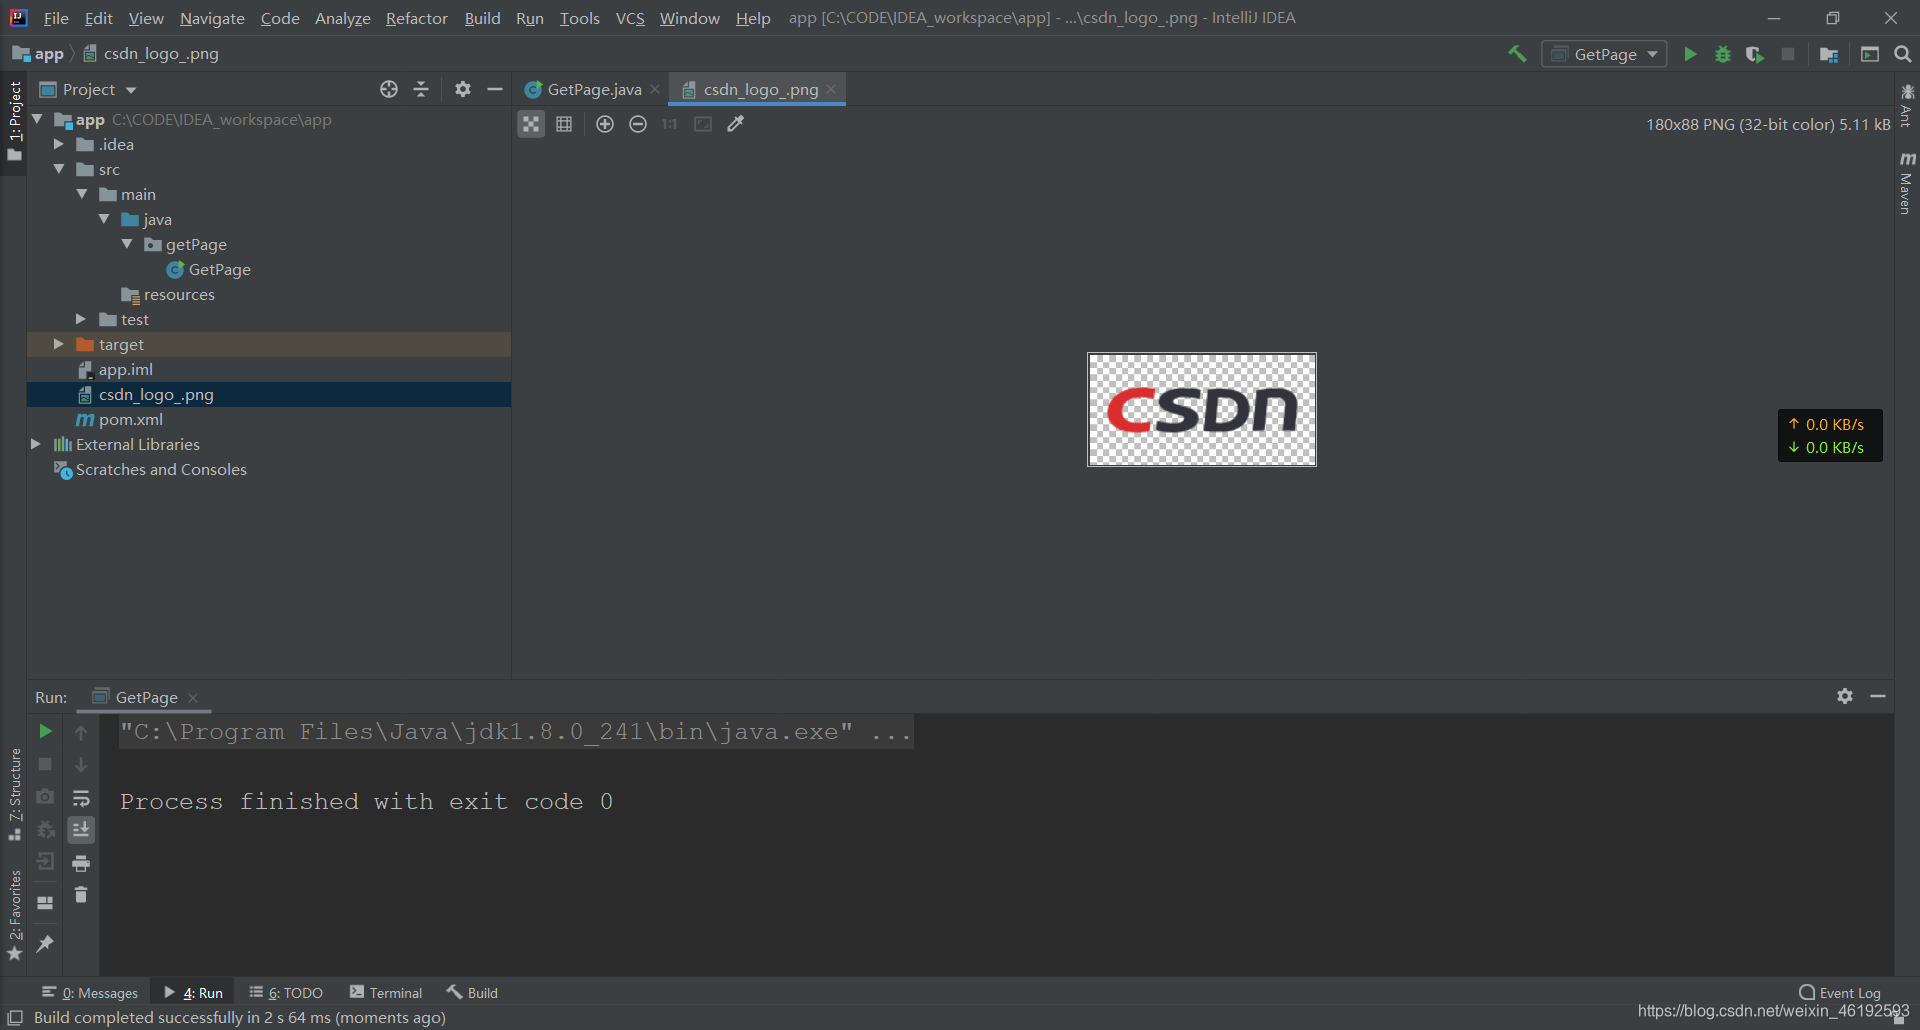Click the stop button in Run panel
The image size is (1920, 1030).
(x=45, y=764)
